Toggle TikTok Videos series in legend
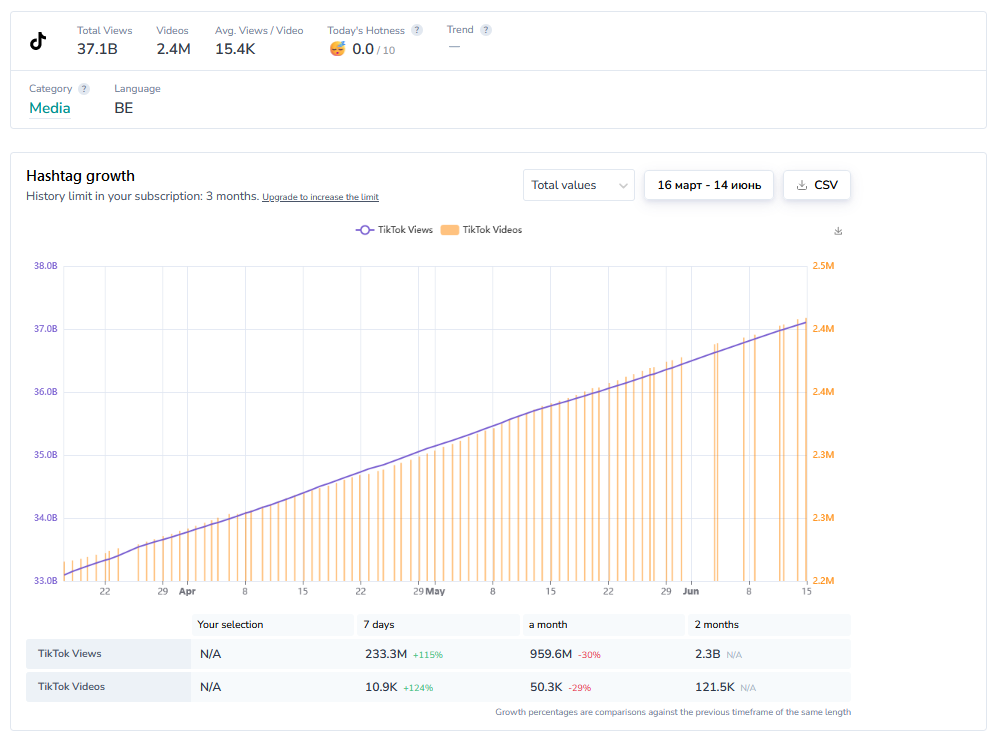 [481, 230]
